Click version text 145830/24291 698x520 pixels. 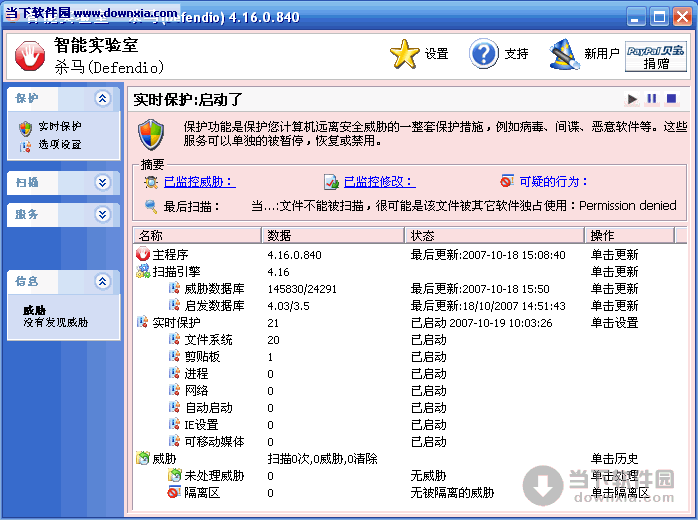point(302,289)
